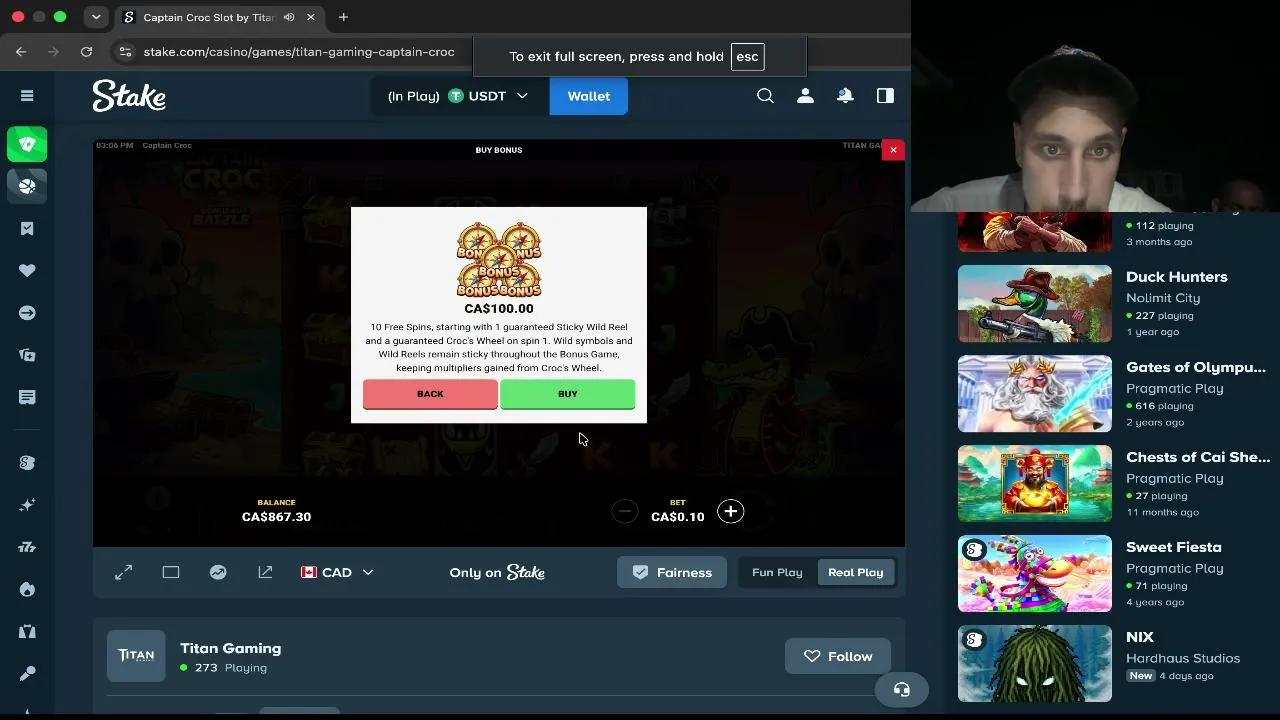
Task: Open the Chests of Cai Shen thumbnail
Action: click(1035, 483)
